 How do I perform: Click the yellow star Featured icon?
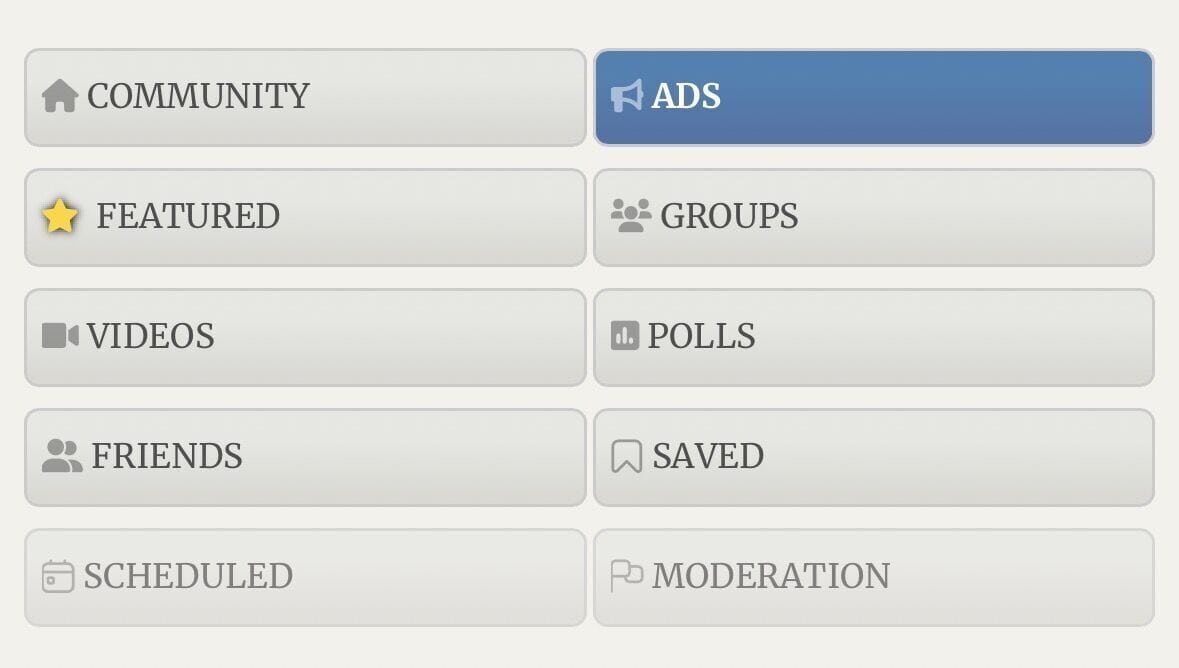(59, 216)
